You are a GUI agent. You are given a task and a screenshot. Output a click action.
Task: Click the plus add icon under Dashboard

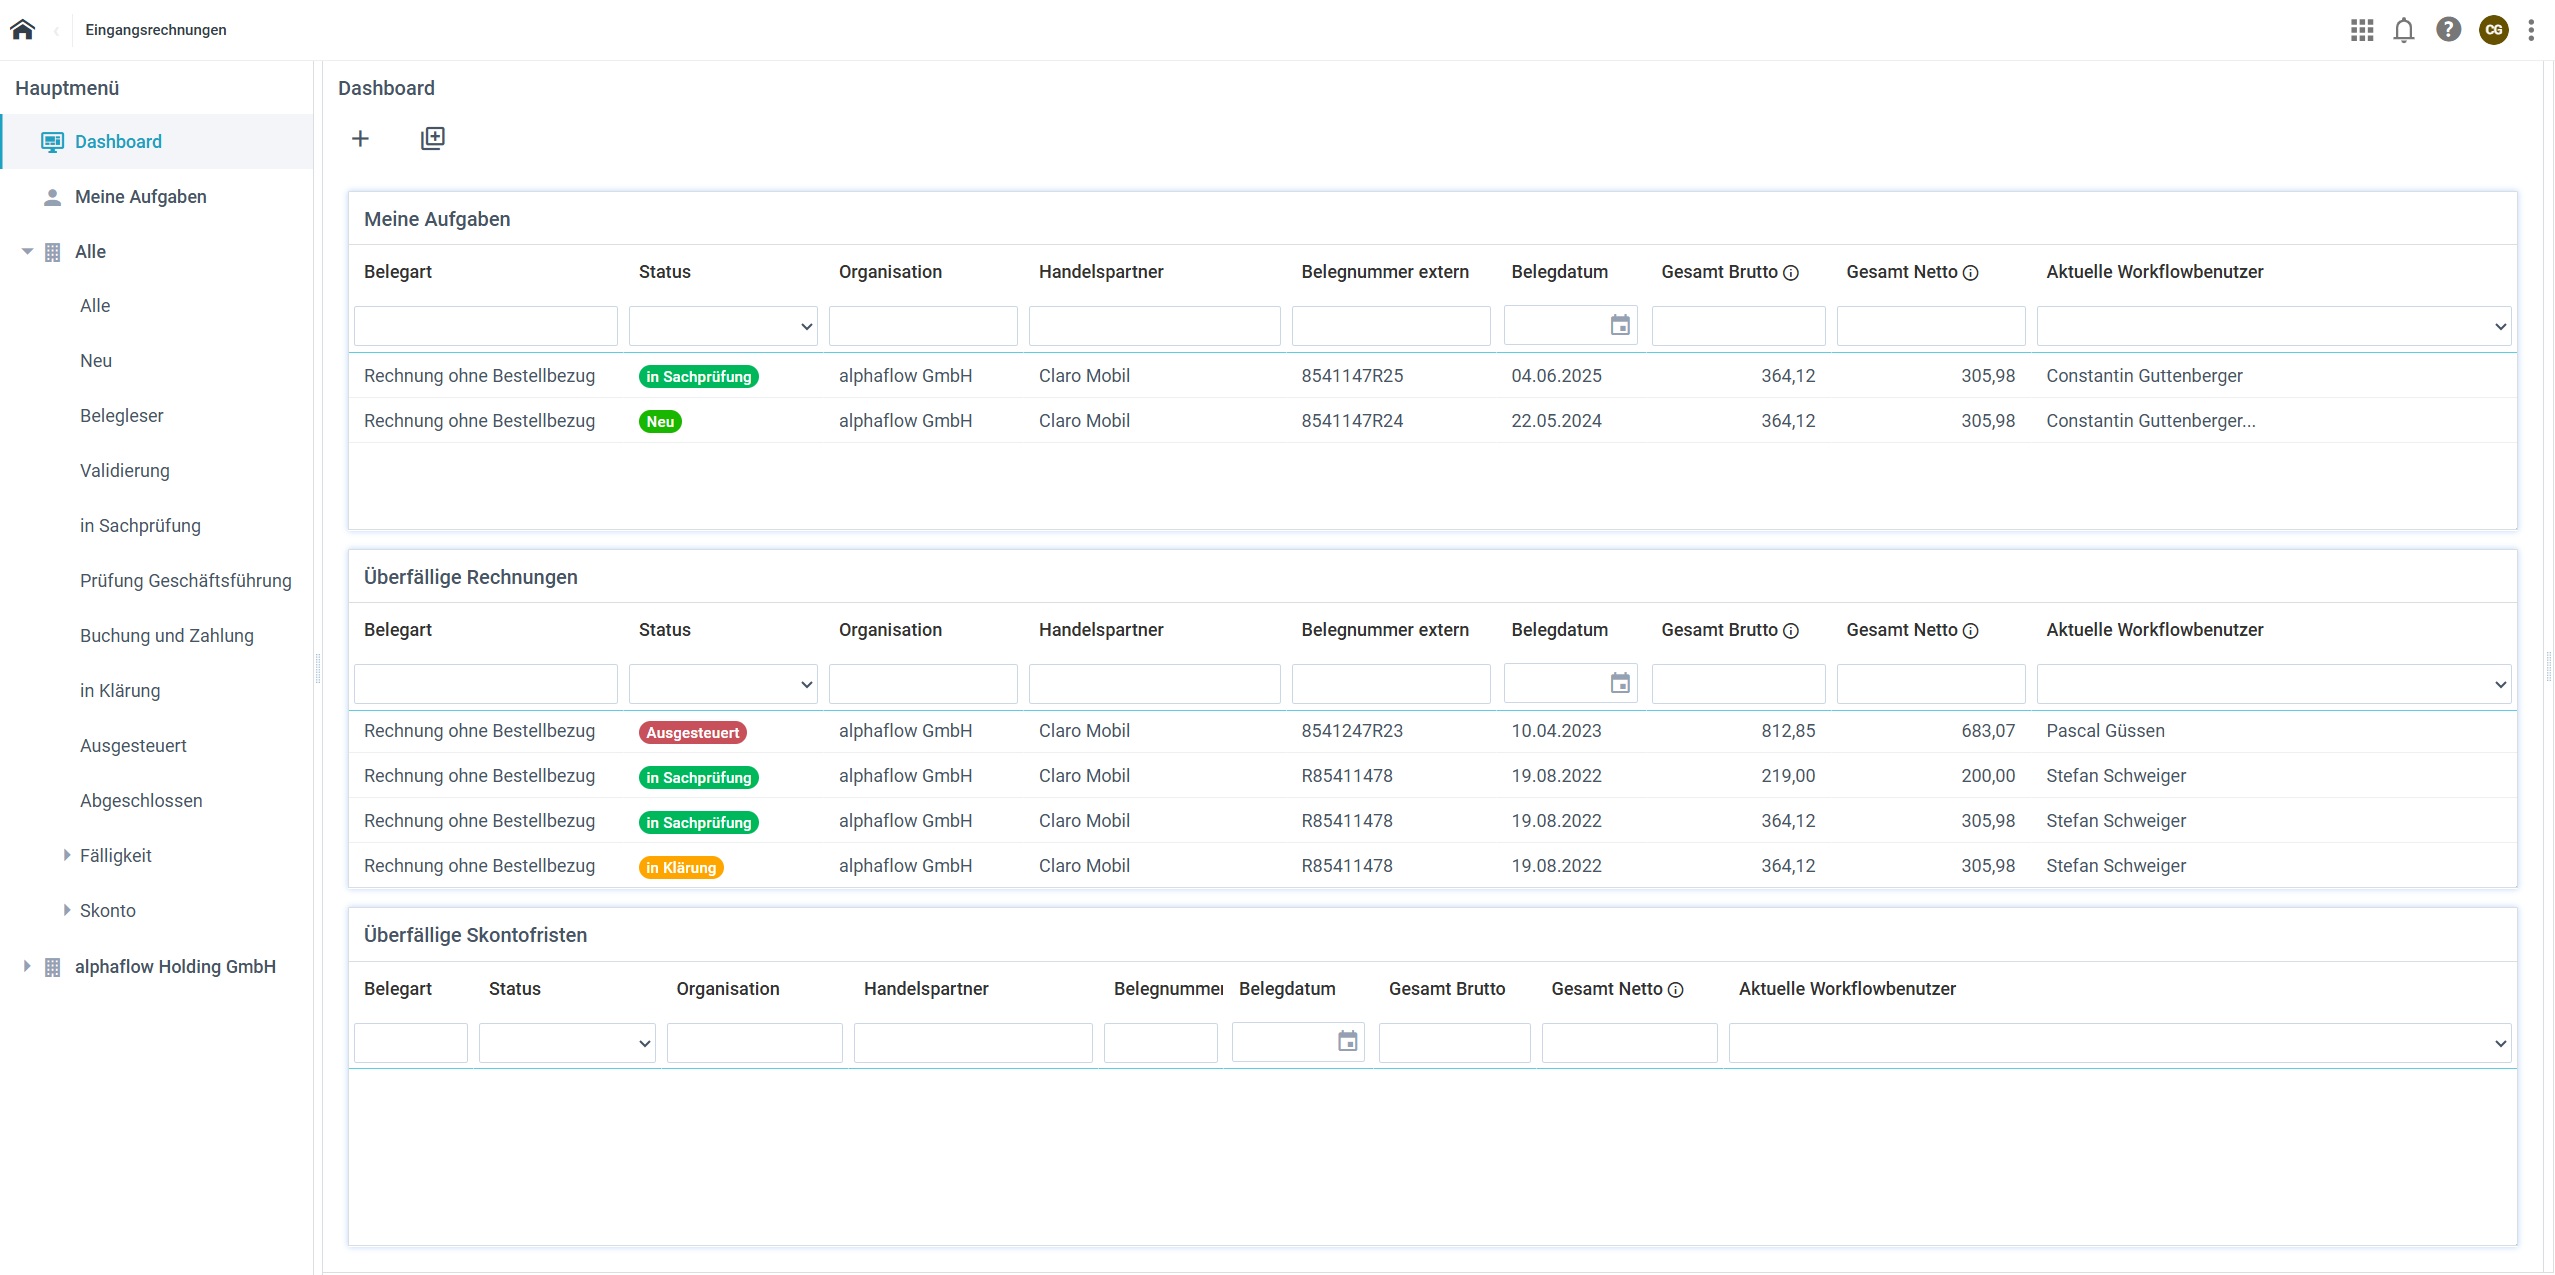point(361,138)
